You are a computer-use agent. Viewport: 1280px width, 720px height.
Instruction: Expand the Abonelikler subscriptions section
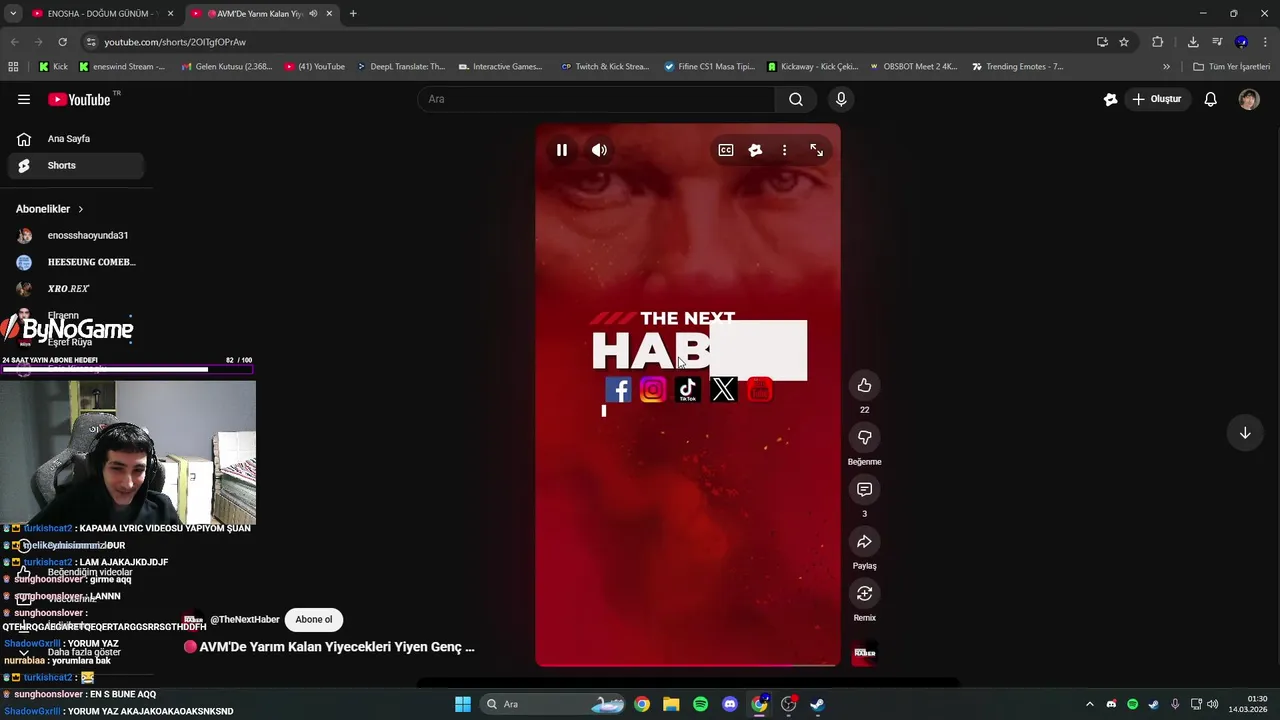50,209
